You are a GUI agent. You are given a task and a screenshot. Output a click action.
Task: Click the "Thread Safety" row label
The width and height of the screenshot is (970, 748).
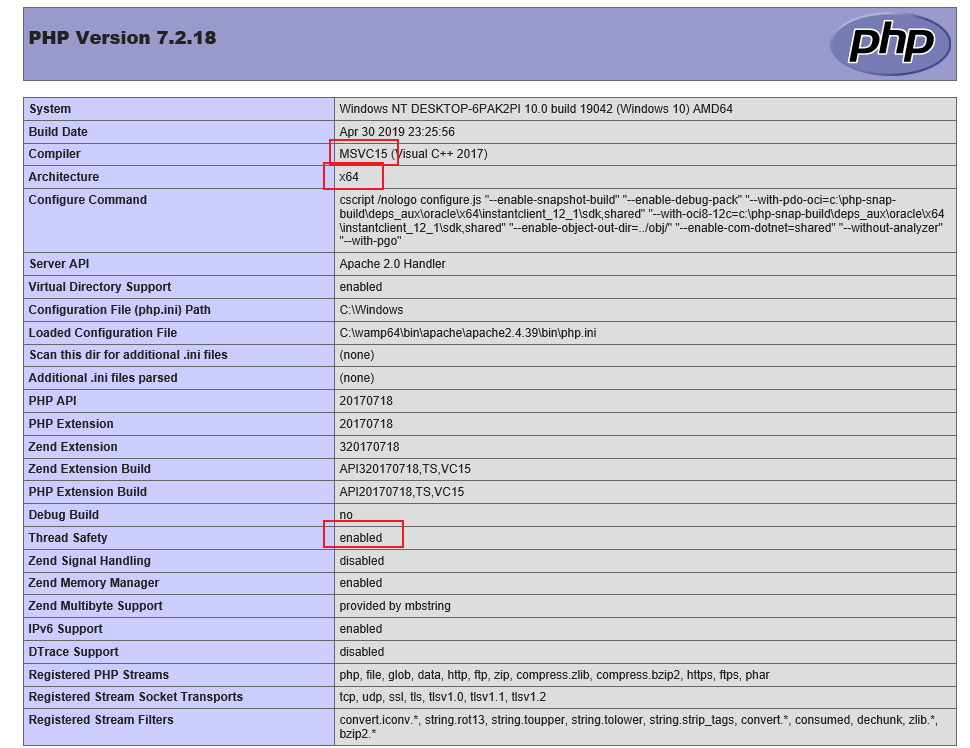(x=68, y=538)
